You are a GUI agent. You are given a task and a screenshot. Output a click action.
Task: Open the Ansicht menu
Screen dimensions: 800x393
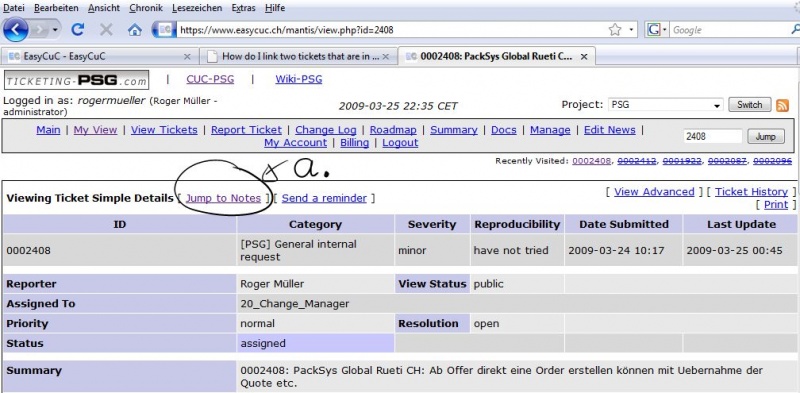[x=104, y=8]
